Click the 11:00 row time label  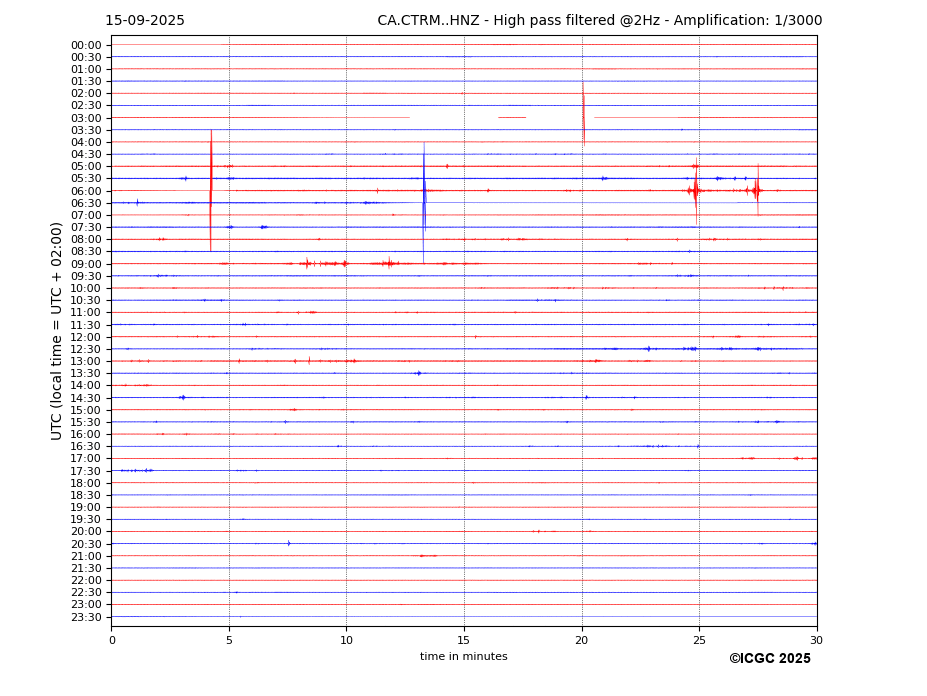tap(86, 313)
